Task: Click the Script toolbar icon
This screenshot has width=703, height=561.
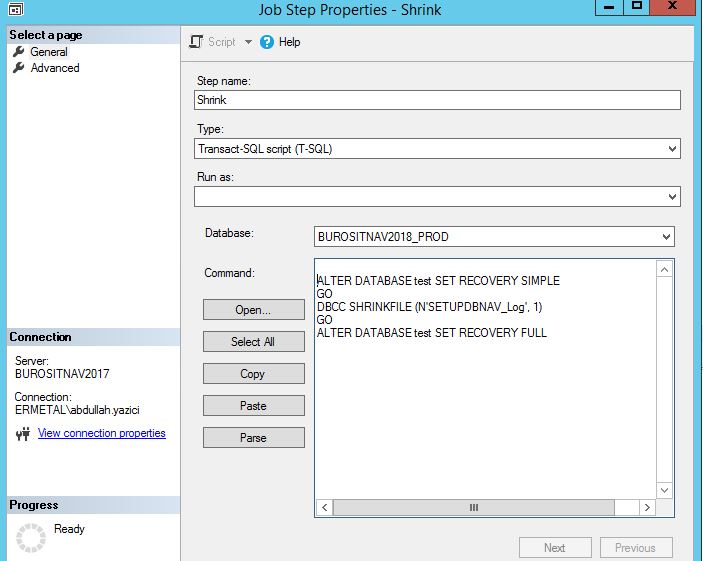Action: pyautogui.click(x=197, y=42)
